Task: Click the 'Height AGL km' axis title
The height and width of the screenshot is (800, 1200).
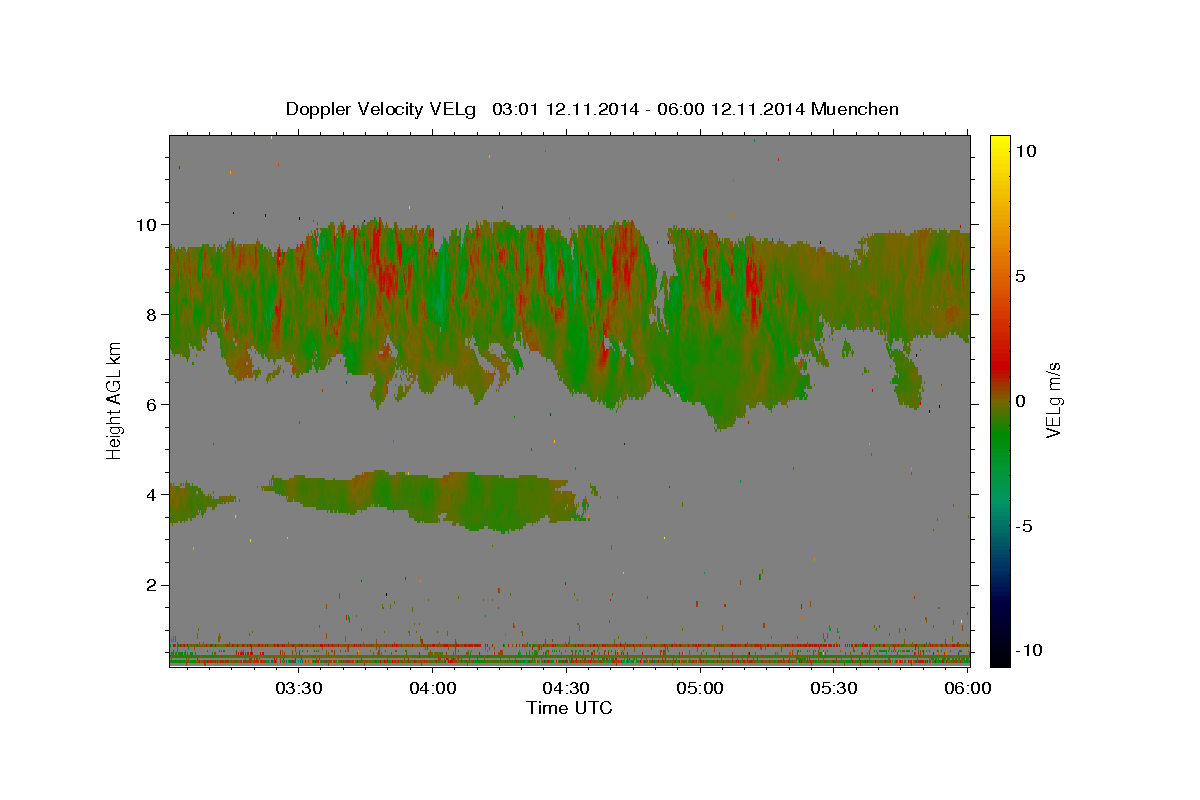Action: pos(114,400)
